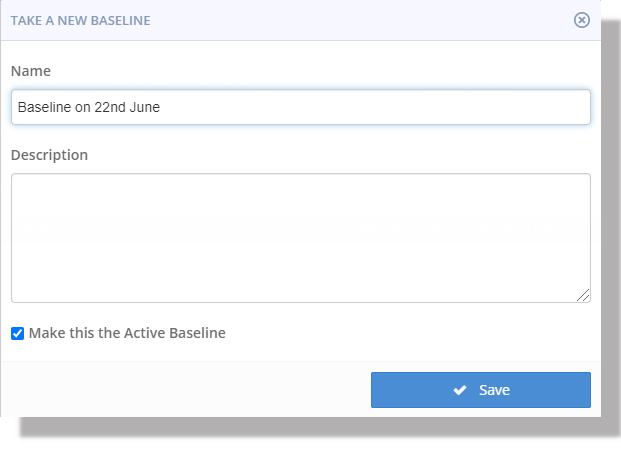Untick the Make this the Active Baseline checkbox
Screen dimensions: 621x449
[17, 333]
